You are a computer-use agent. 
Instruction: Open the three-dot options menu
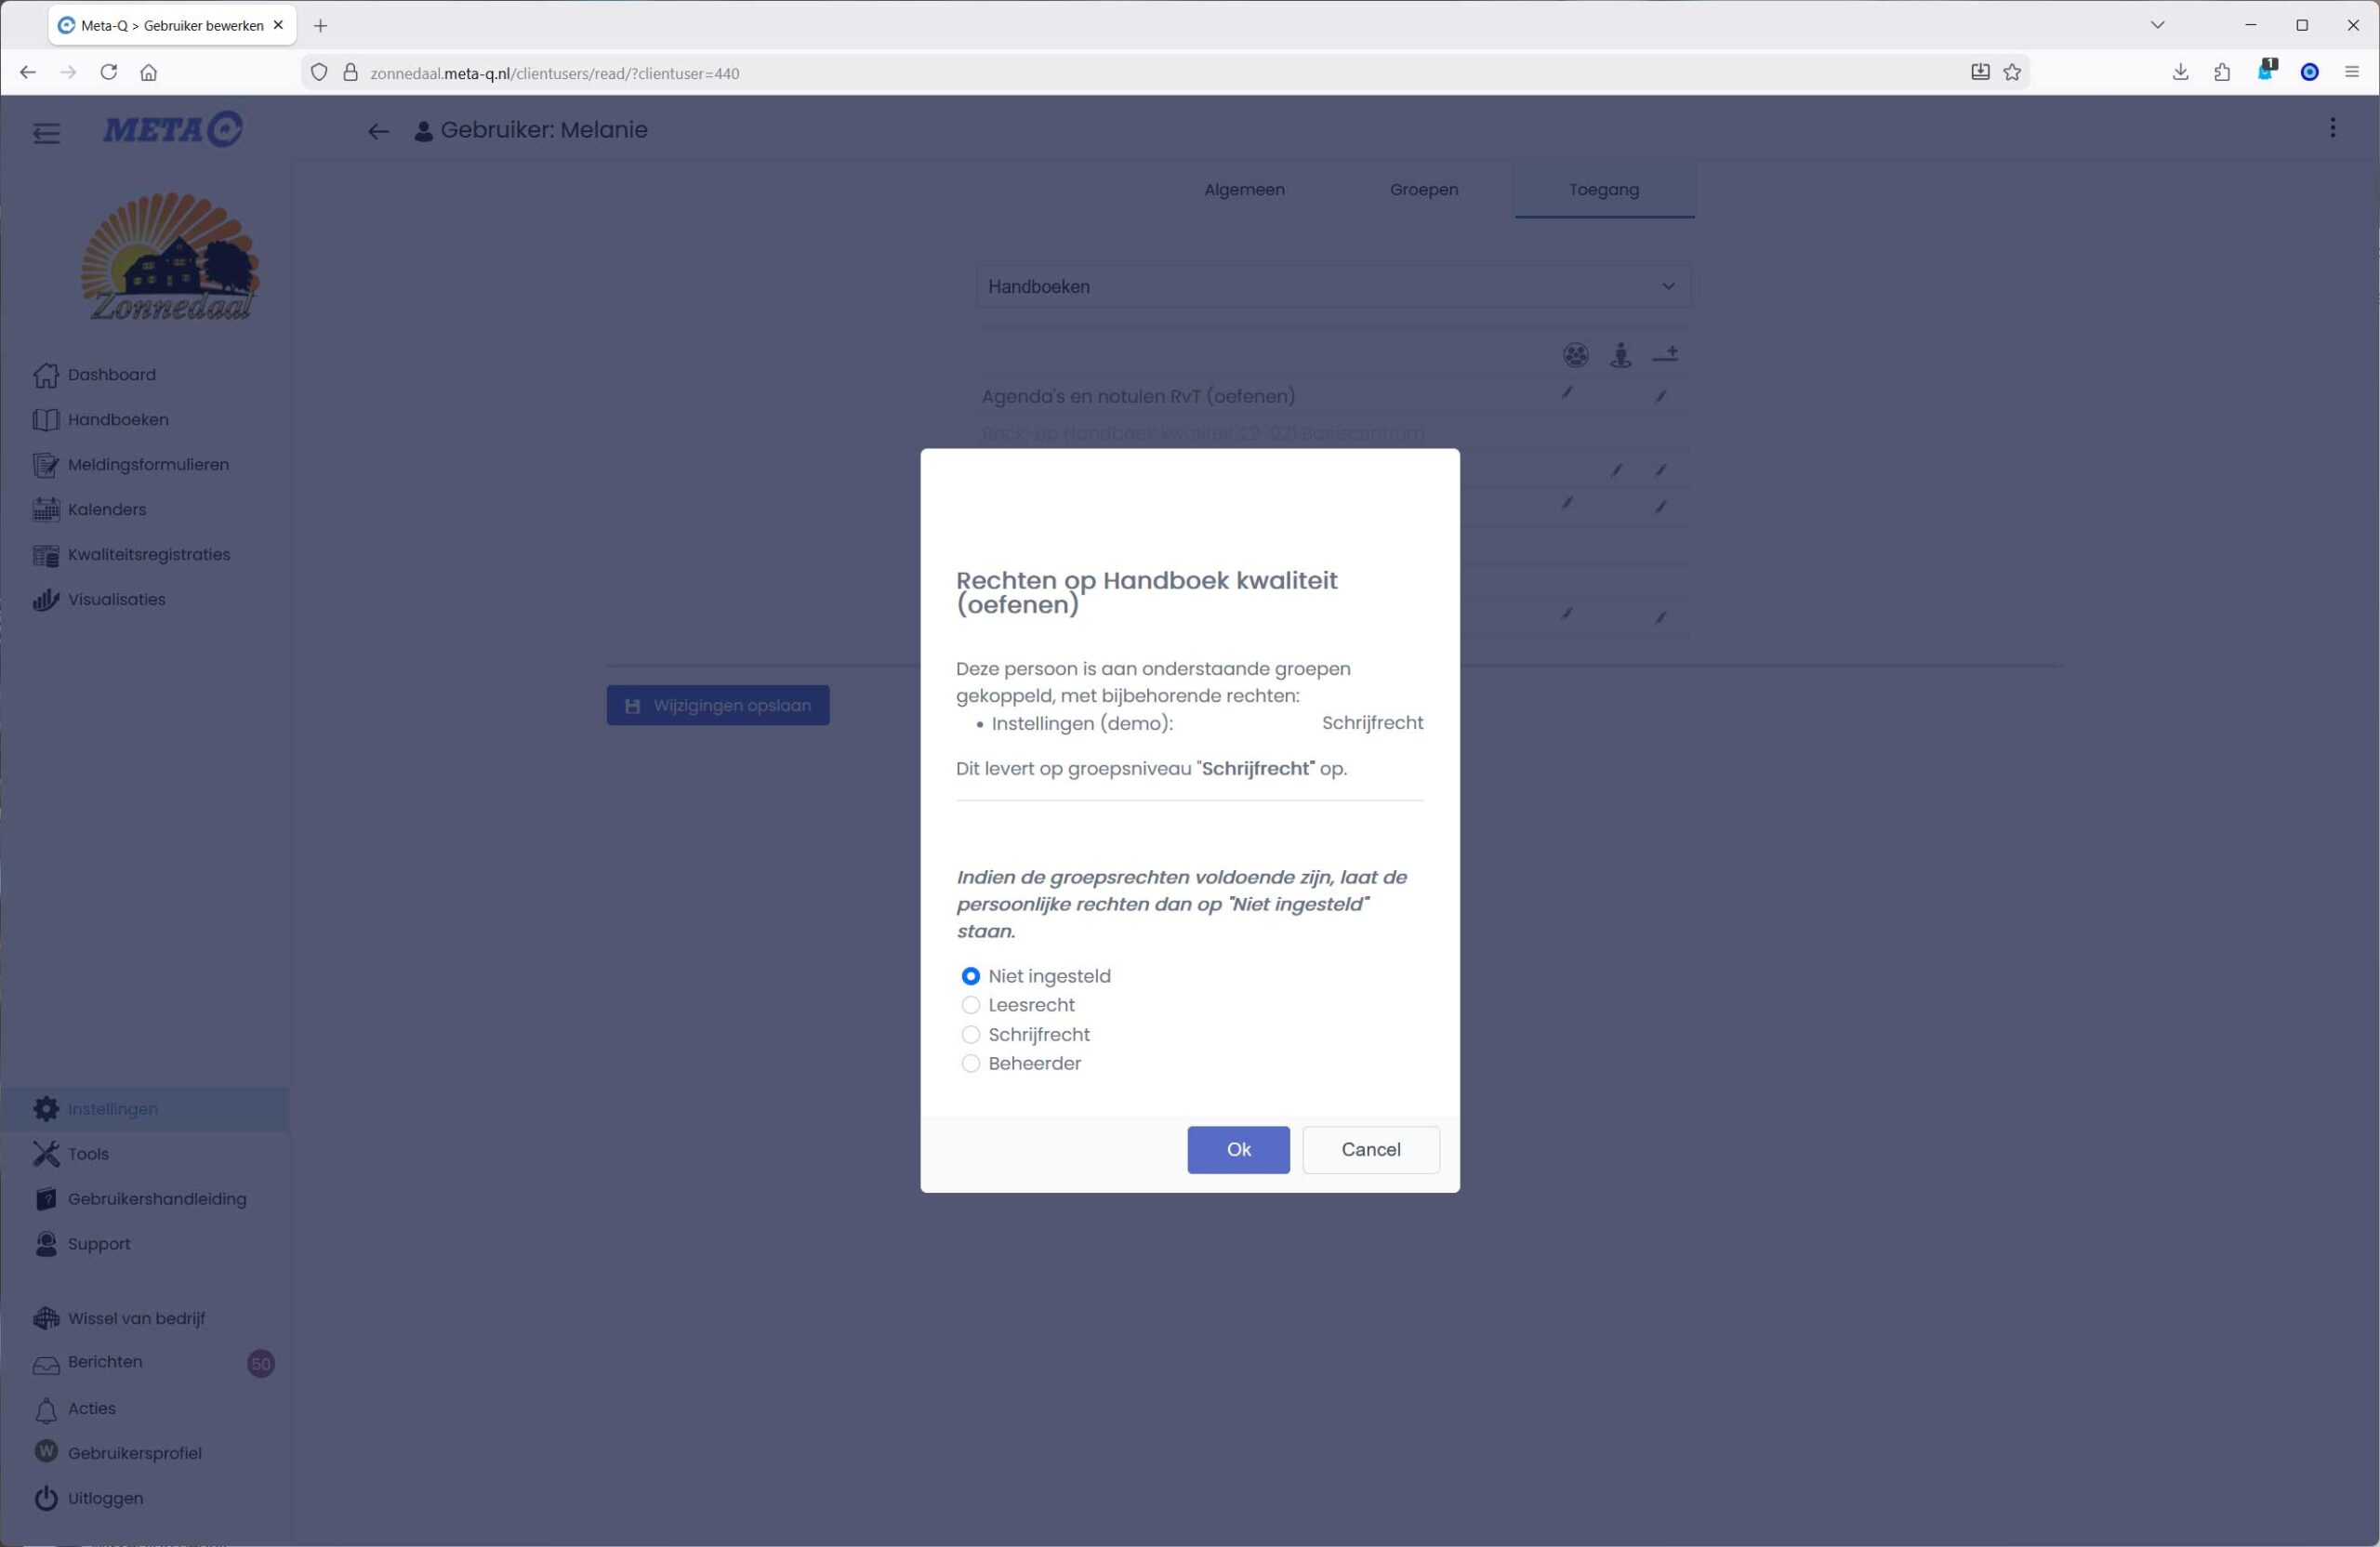click(x=2332, y=128)
